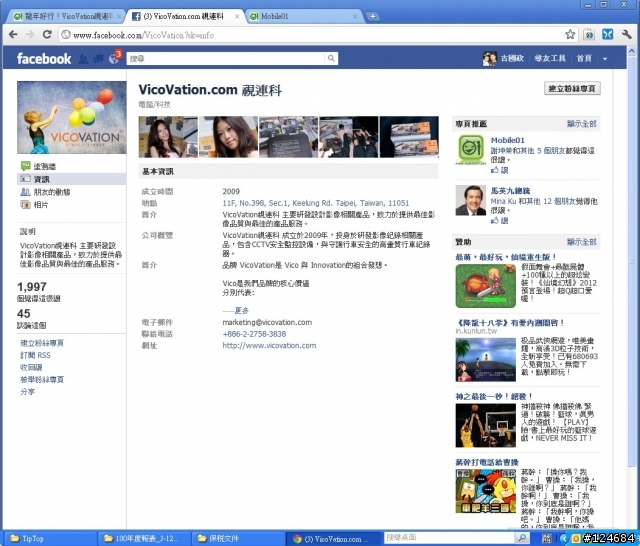640x546 pixels.
Task: Open Facebook friend requests icon
Action: pos(83,59)
